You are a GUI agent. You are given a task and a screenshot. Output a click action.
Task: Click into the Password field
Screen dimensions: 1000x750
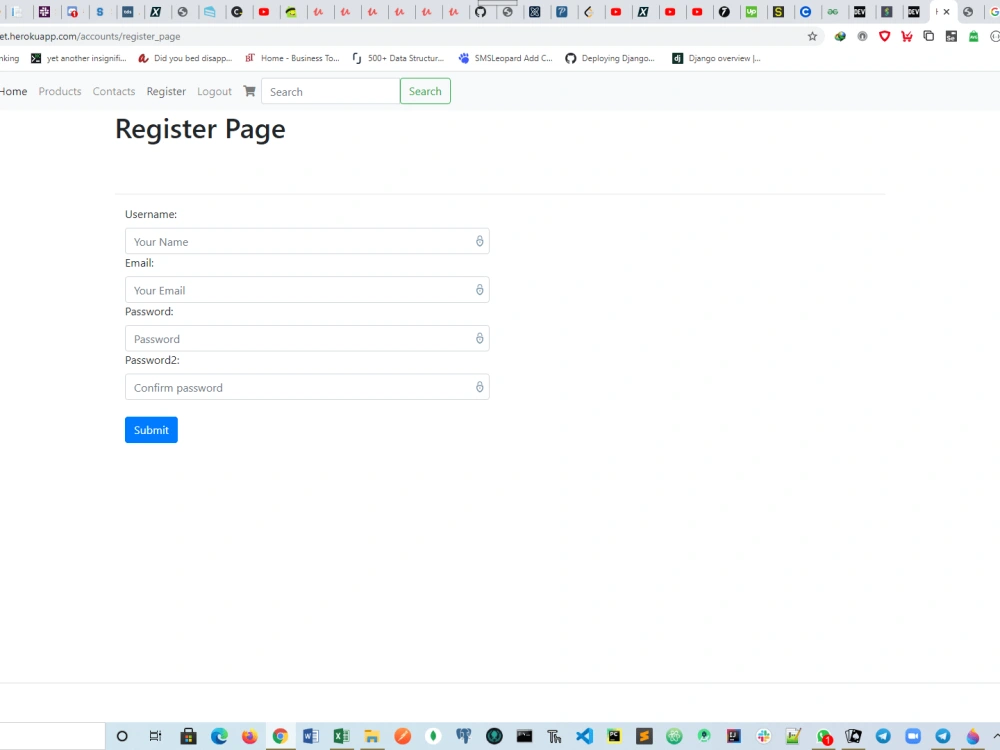(307, 338)
